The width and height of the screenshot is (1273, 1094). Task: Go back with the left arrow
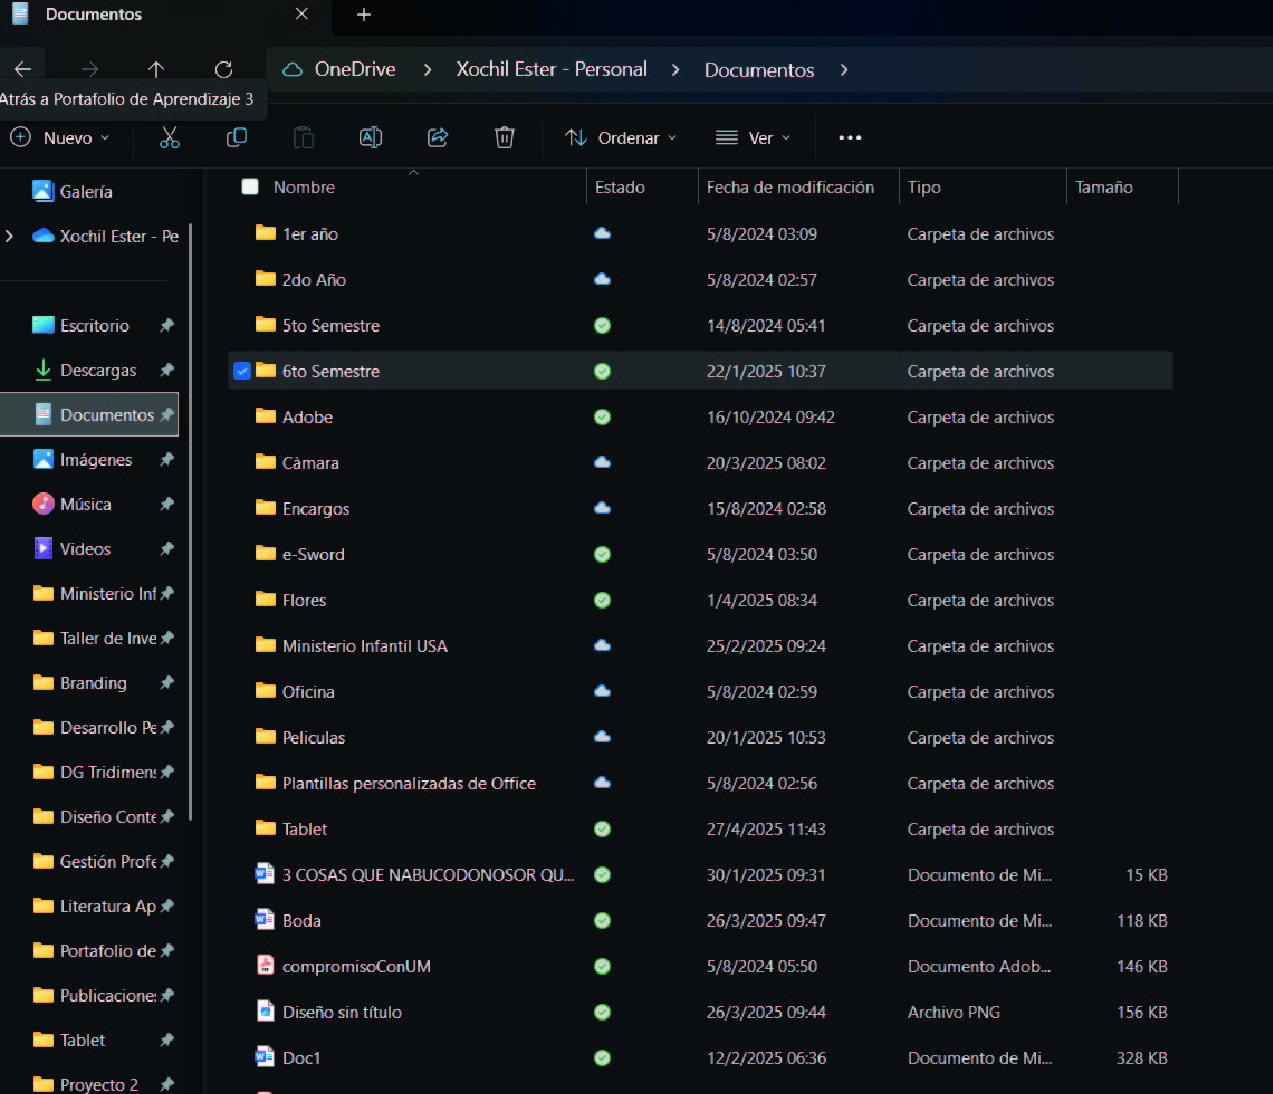[23, 69]
